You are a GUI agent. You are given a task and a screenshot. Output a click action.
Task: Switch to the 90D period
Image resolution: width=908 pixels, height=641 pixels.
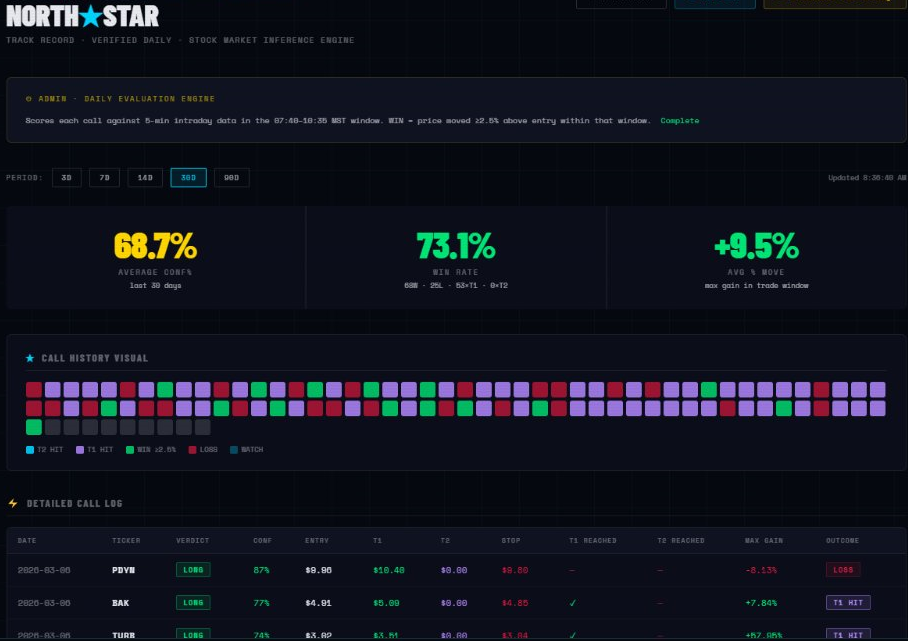pos(231,178)
